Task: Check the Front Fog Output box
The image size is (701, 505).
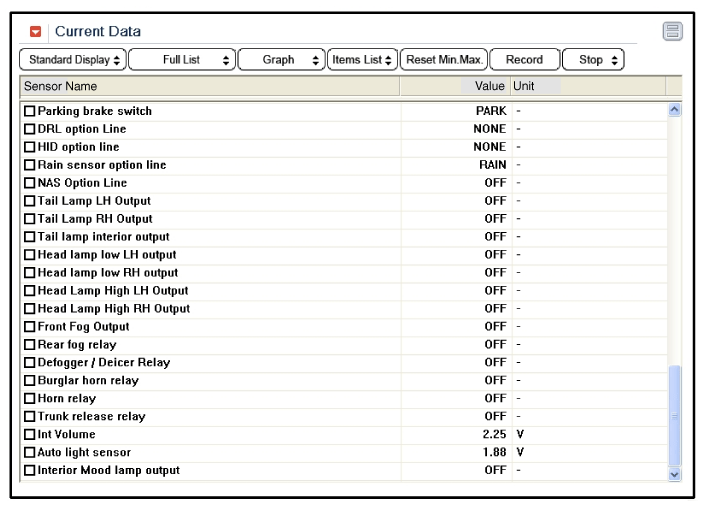Action: 29,327
